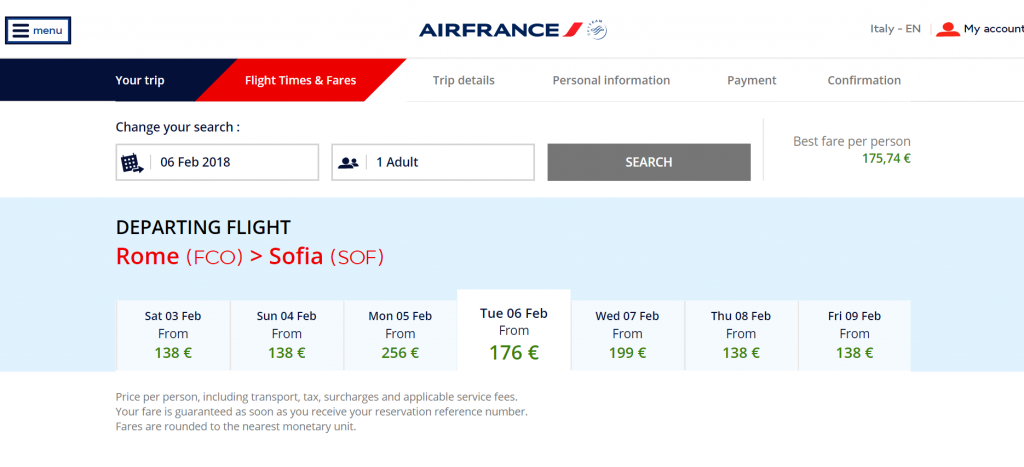This screenshot has width=1024, height=467.
Task: Open the My account link
Action: (x=994, y=29)
